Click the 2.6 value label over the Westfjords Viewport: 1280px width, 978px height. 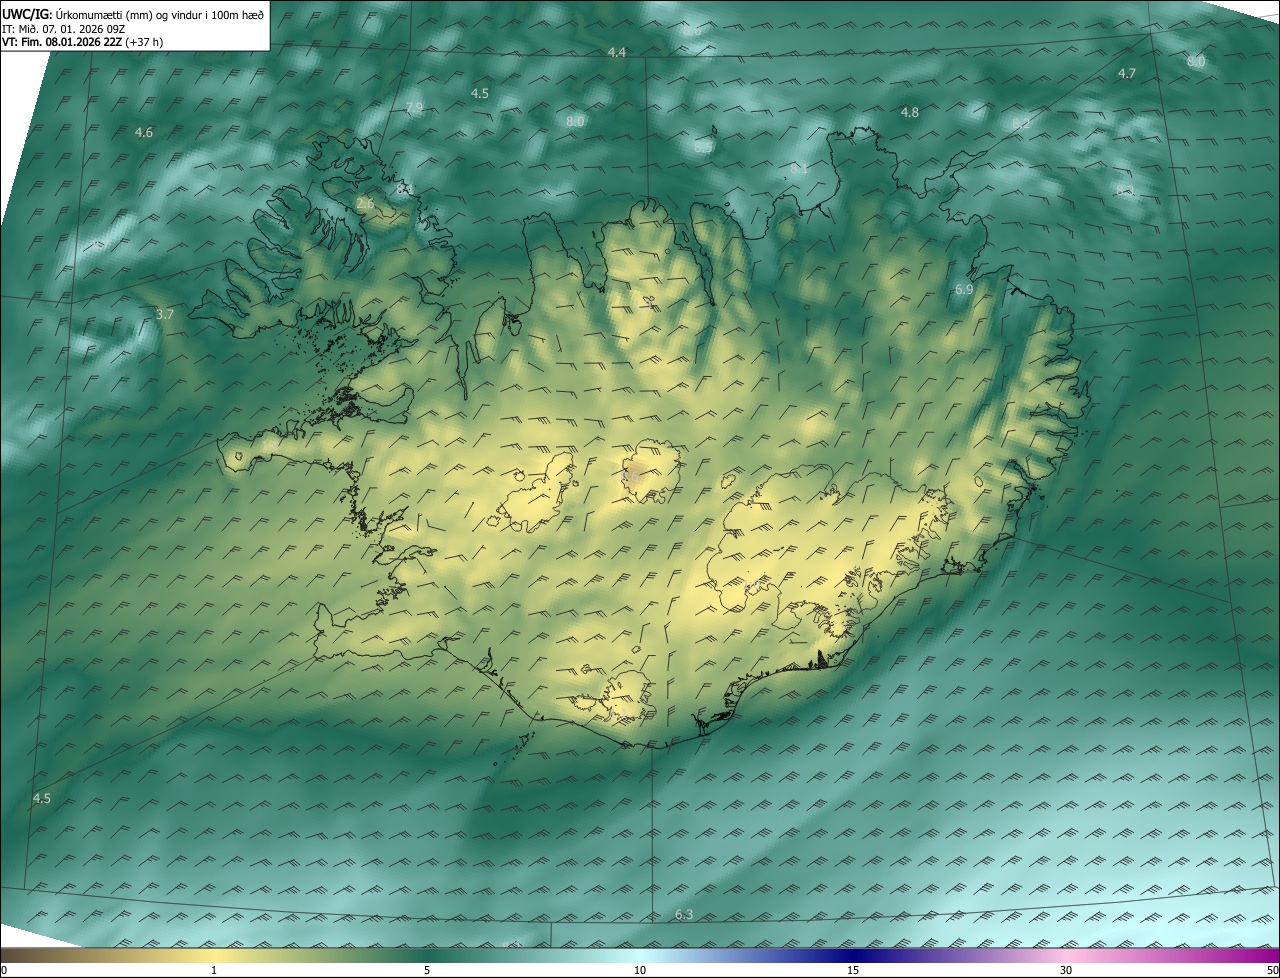tap(365, 203)
